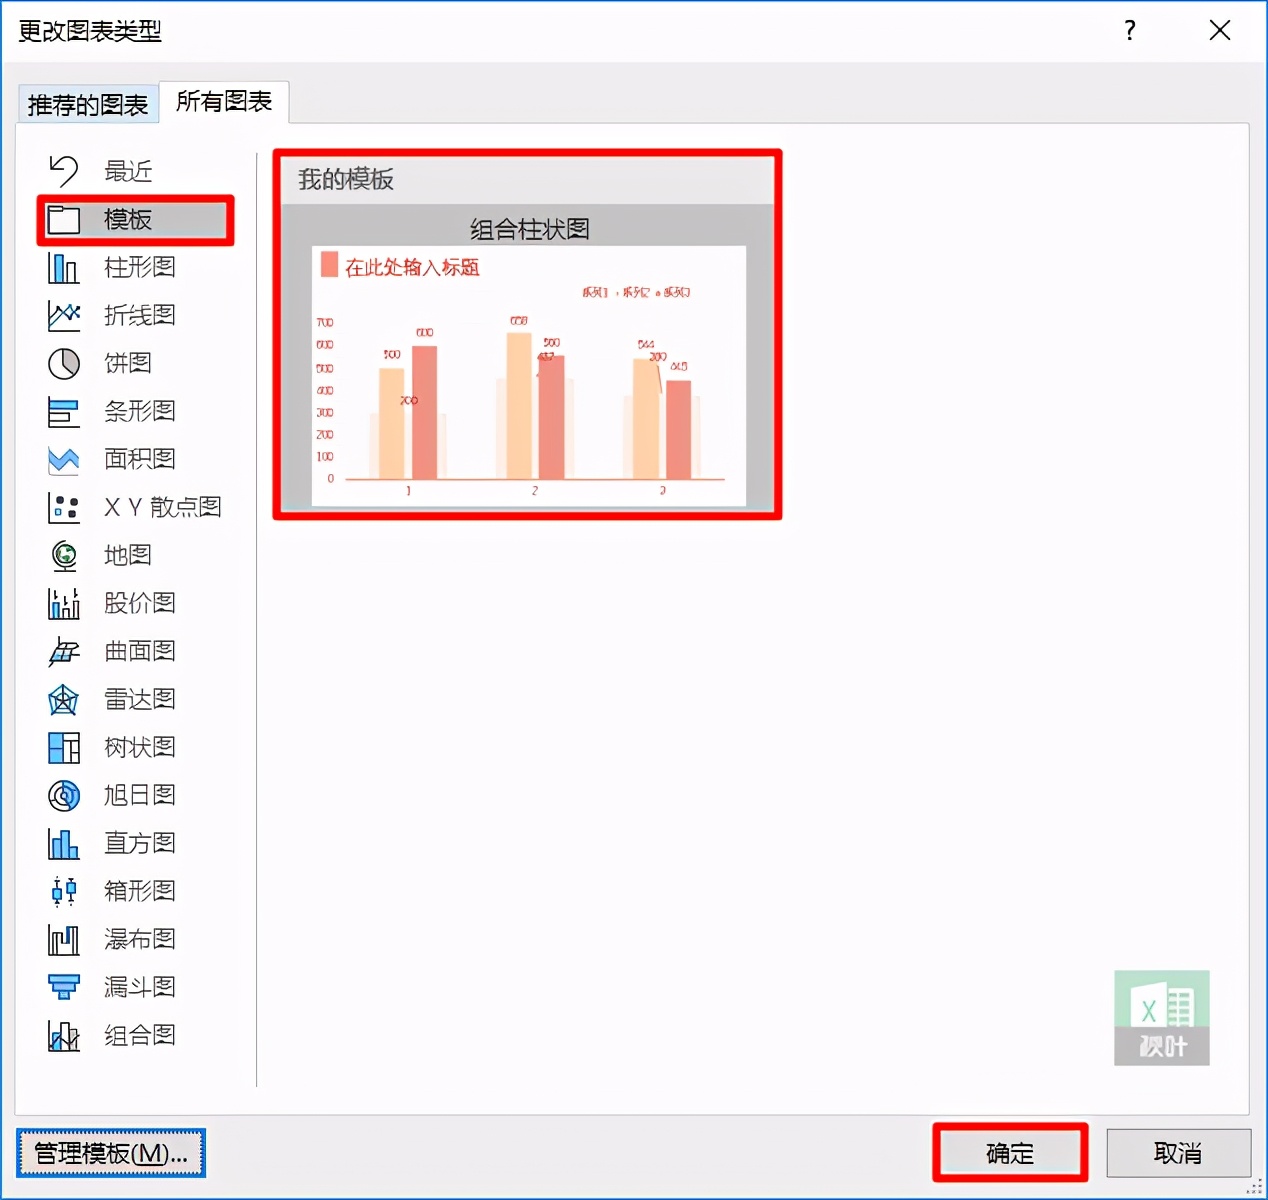Screen dimensions: 1268x1200
Task: Select the X Y 散点图 type
Action: (x=160, y=507)
